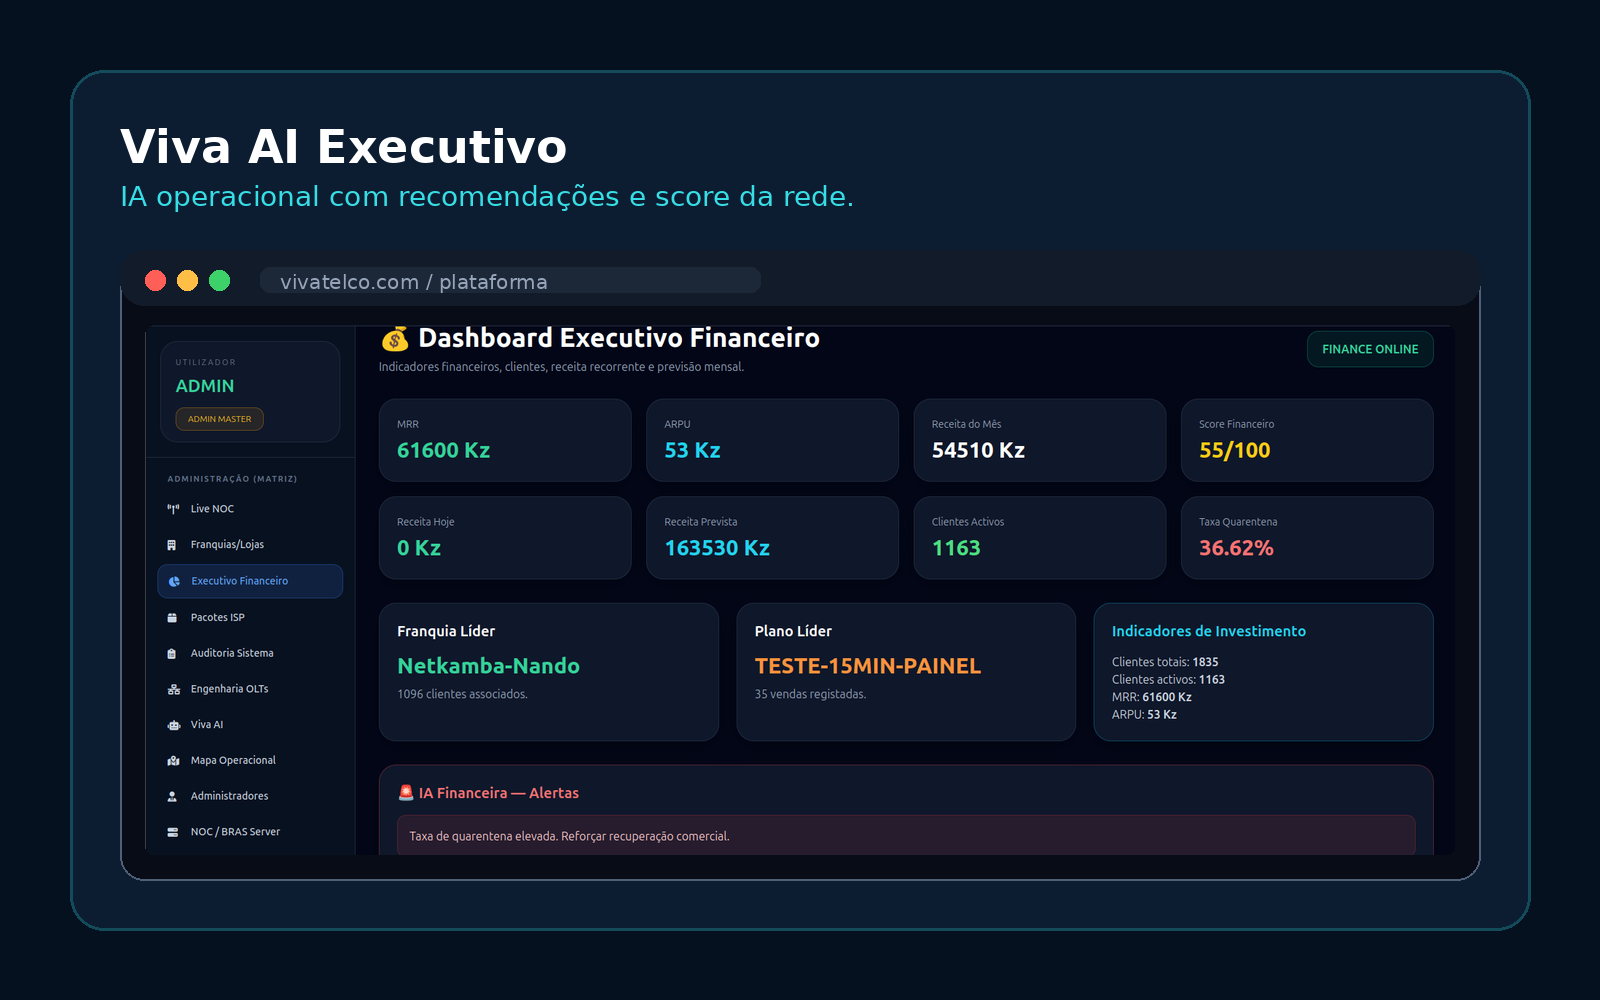Click the Auditoria Sistema clipboard icon
This screenshot has width=1600, height=1000.
172,653
